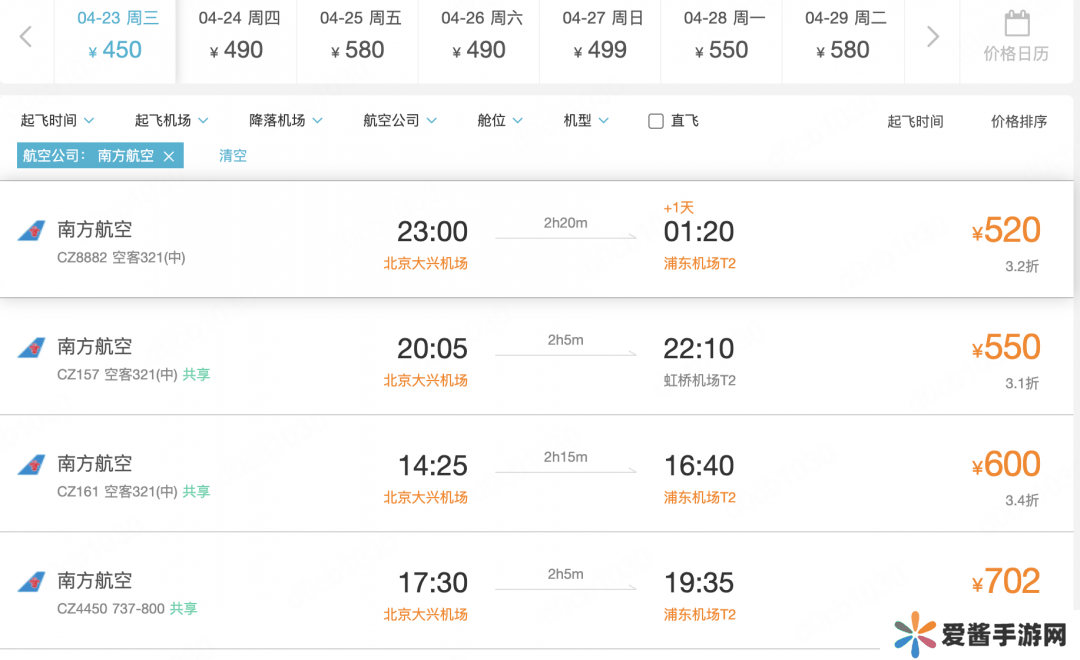Image resolution: width=1080 pixels, height=660 pixels.
Task: Expand the 起飞机场 filter dropdown
Action: pyautogui.click(x=171, y=121)
